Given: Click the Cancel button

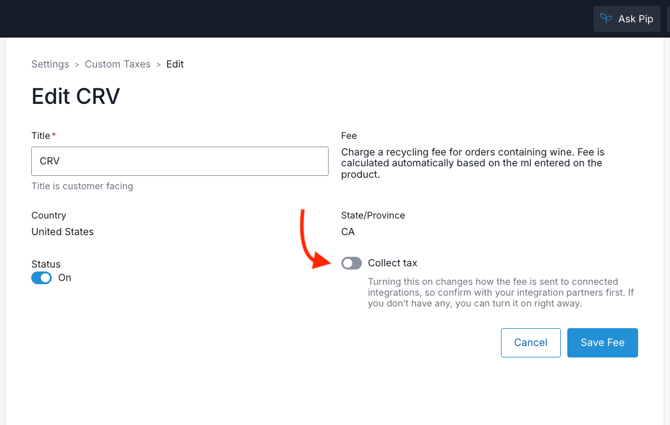Looking at the screenshot, I should (531, 343).
